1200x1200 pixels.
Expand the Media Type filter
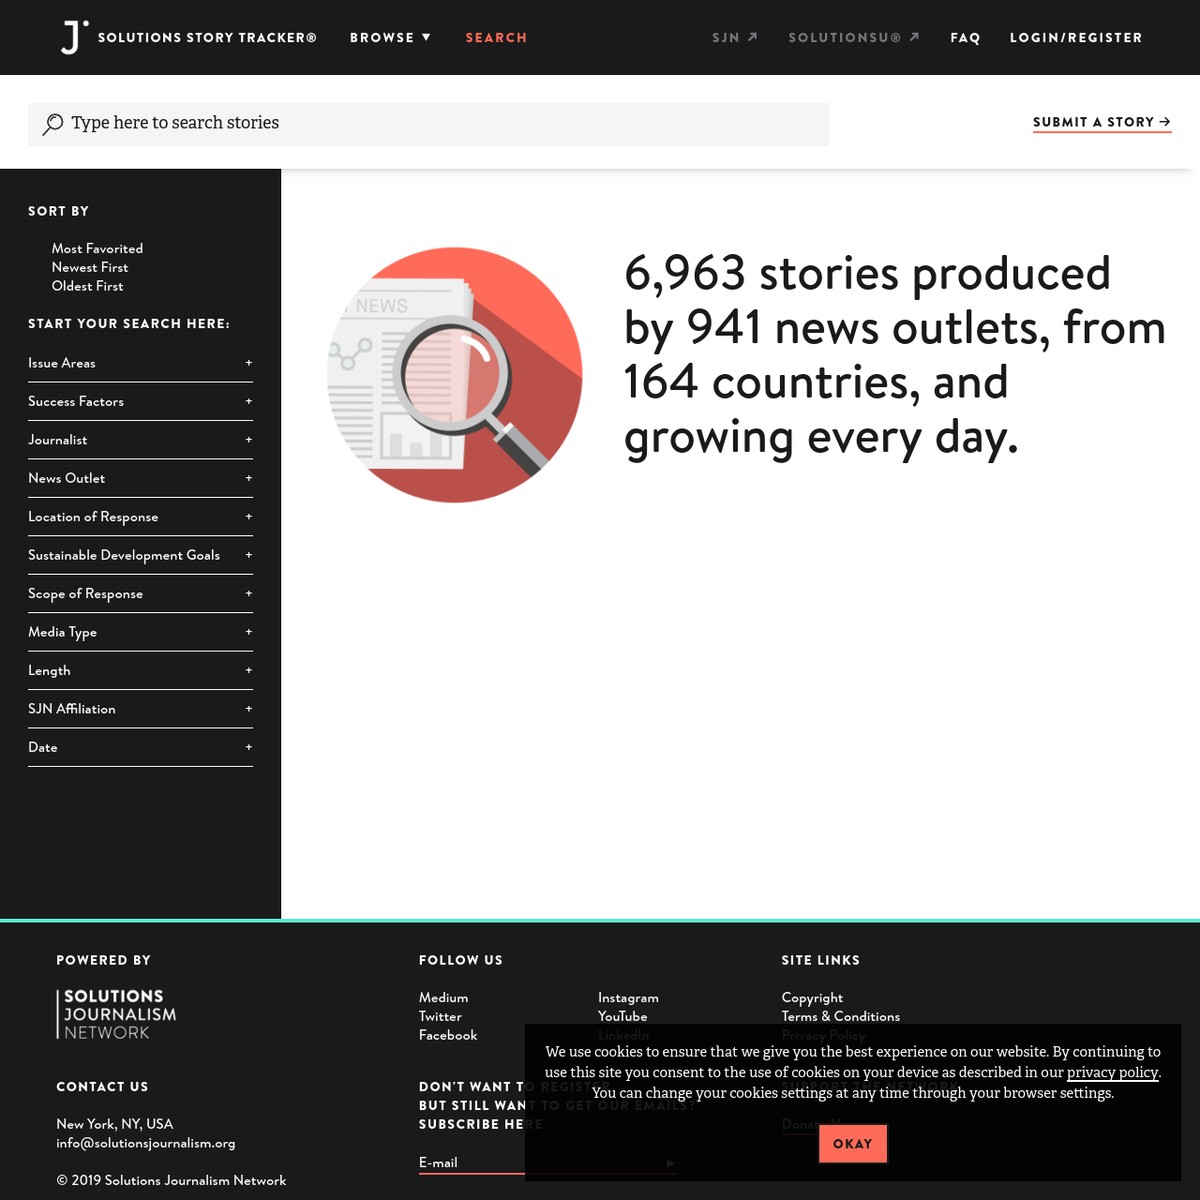coord(140,632)
